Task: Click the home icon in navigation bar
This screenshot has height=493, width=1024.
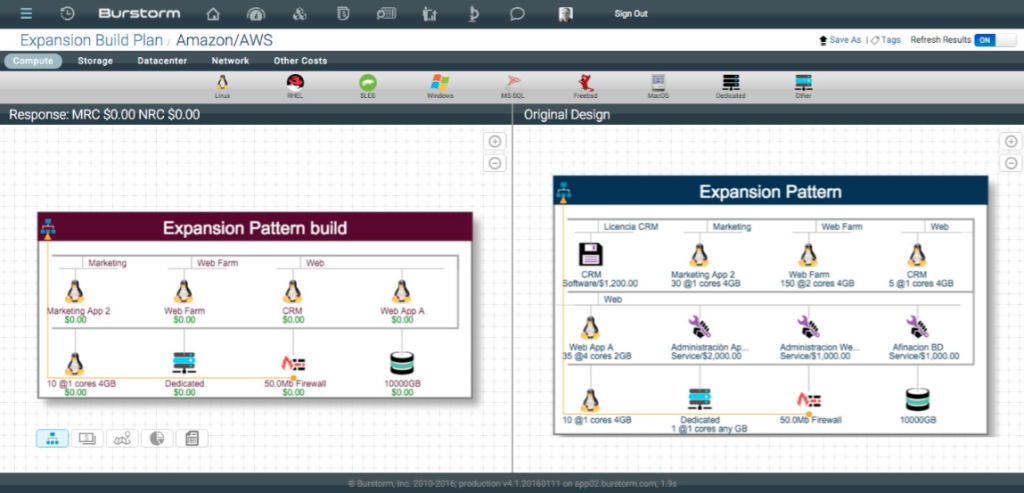Action: tap(213, 14)
